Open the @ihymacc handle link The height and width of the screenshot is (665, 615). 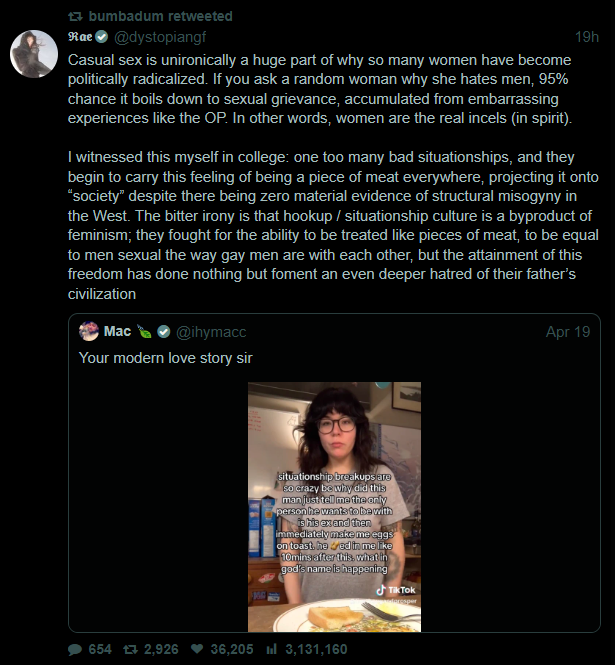tap(211, 331)
